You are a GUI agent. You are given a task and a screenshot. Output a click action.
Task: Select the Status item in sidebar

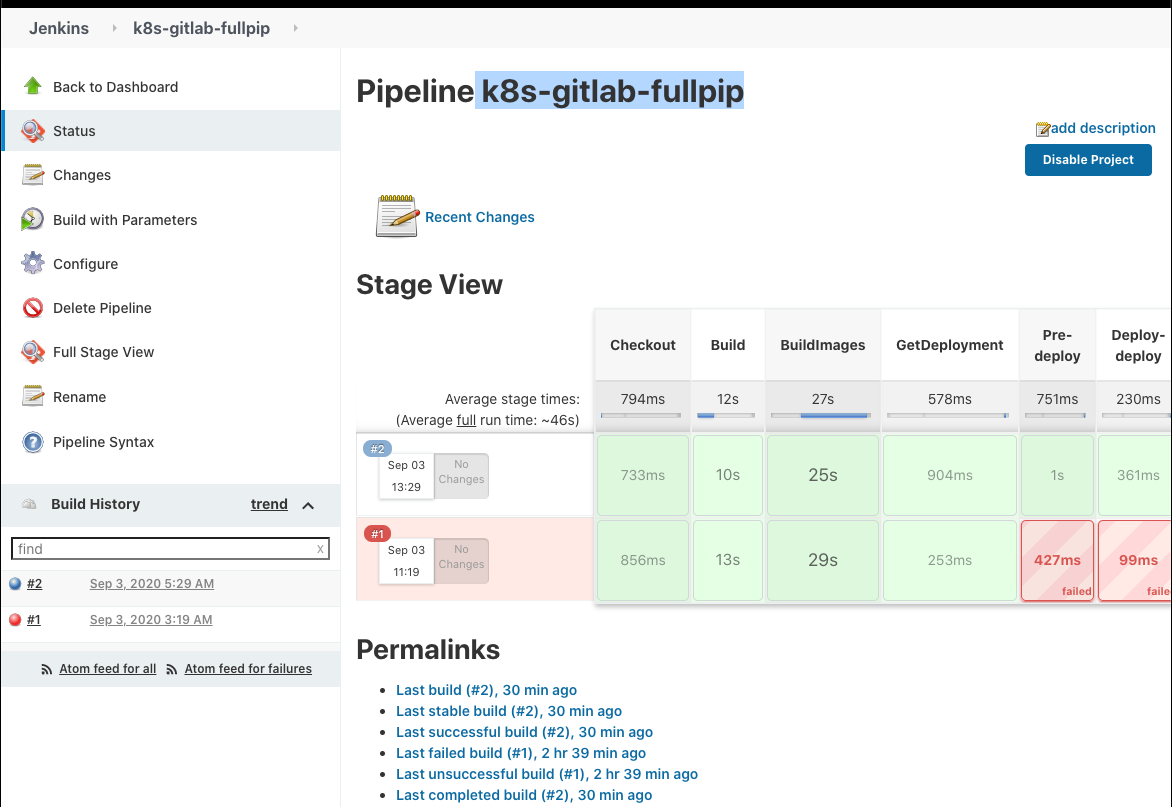(74, 131)
